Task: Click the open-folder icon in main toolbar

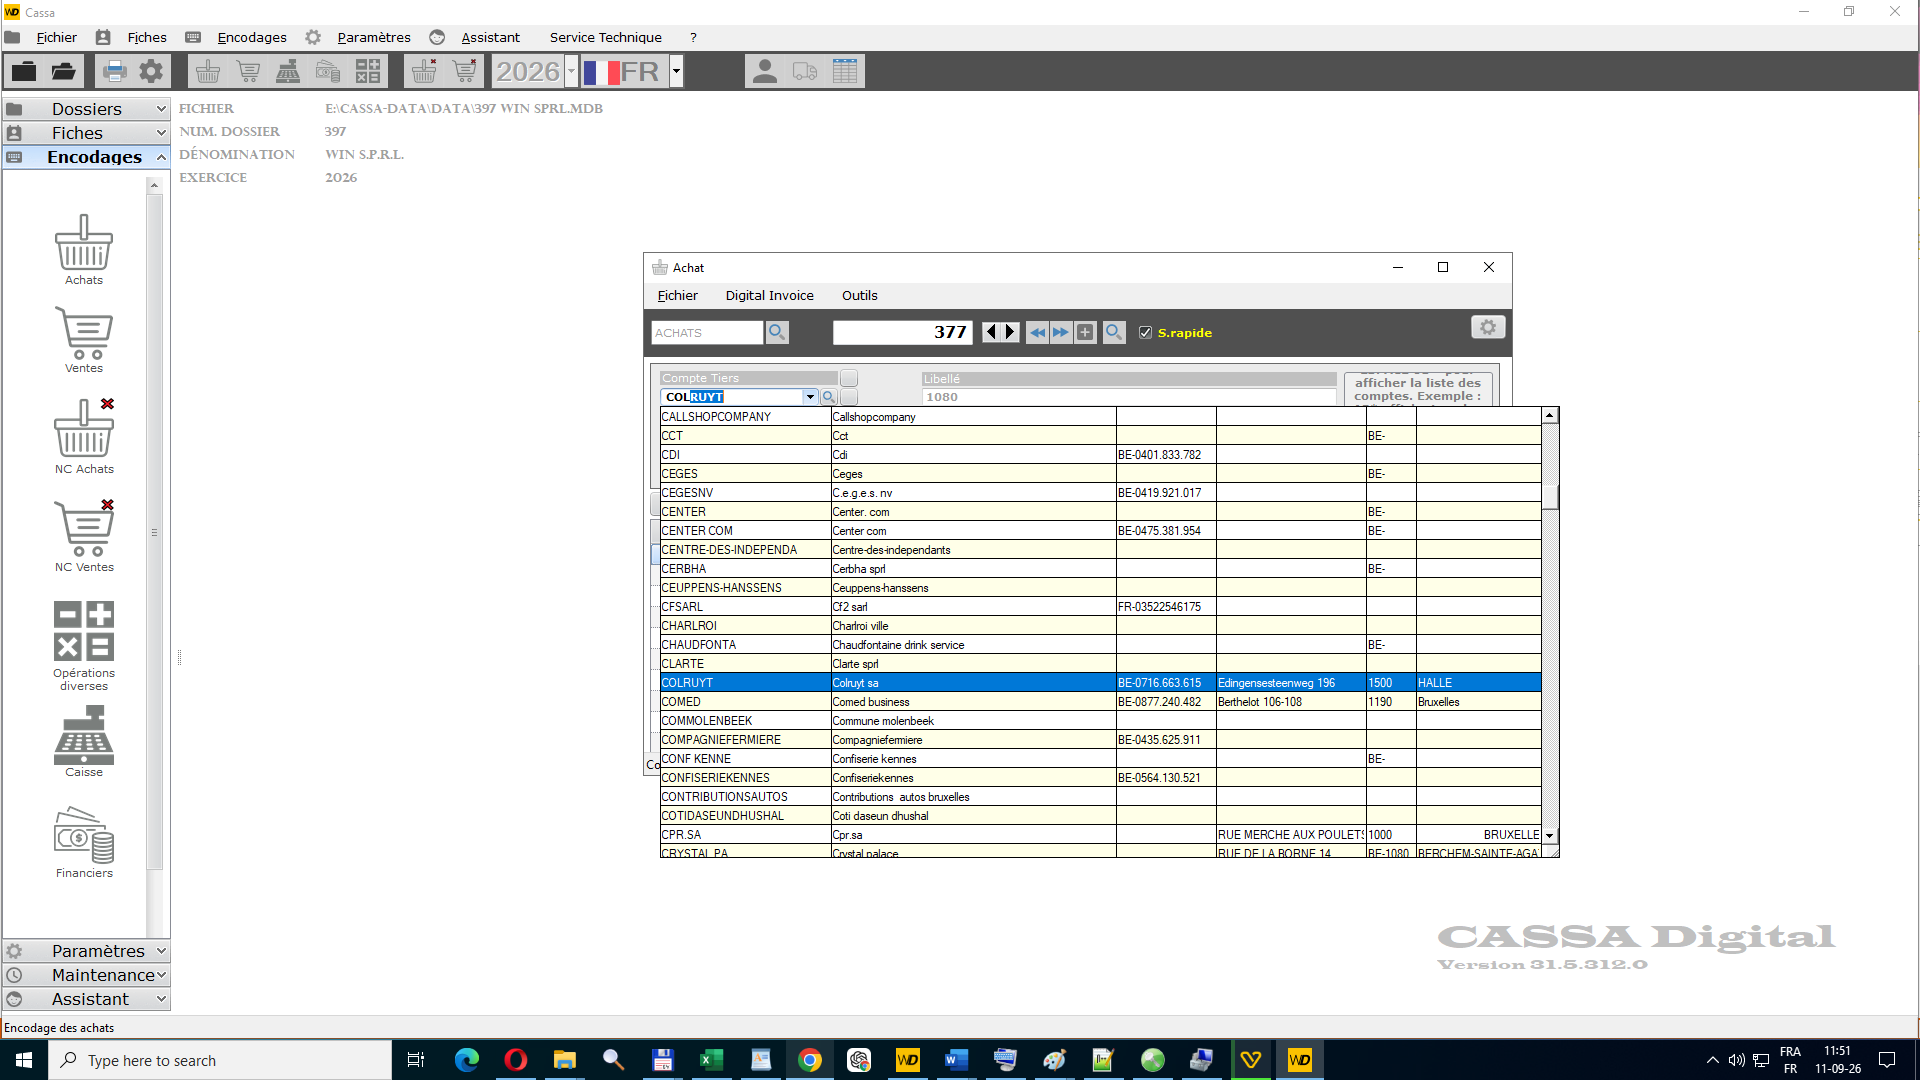Action: coord(63,71)
